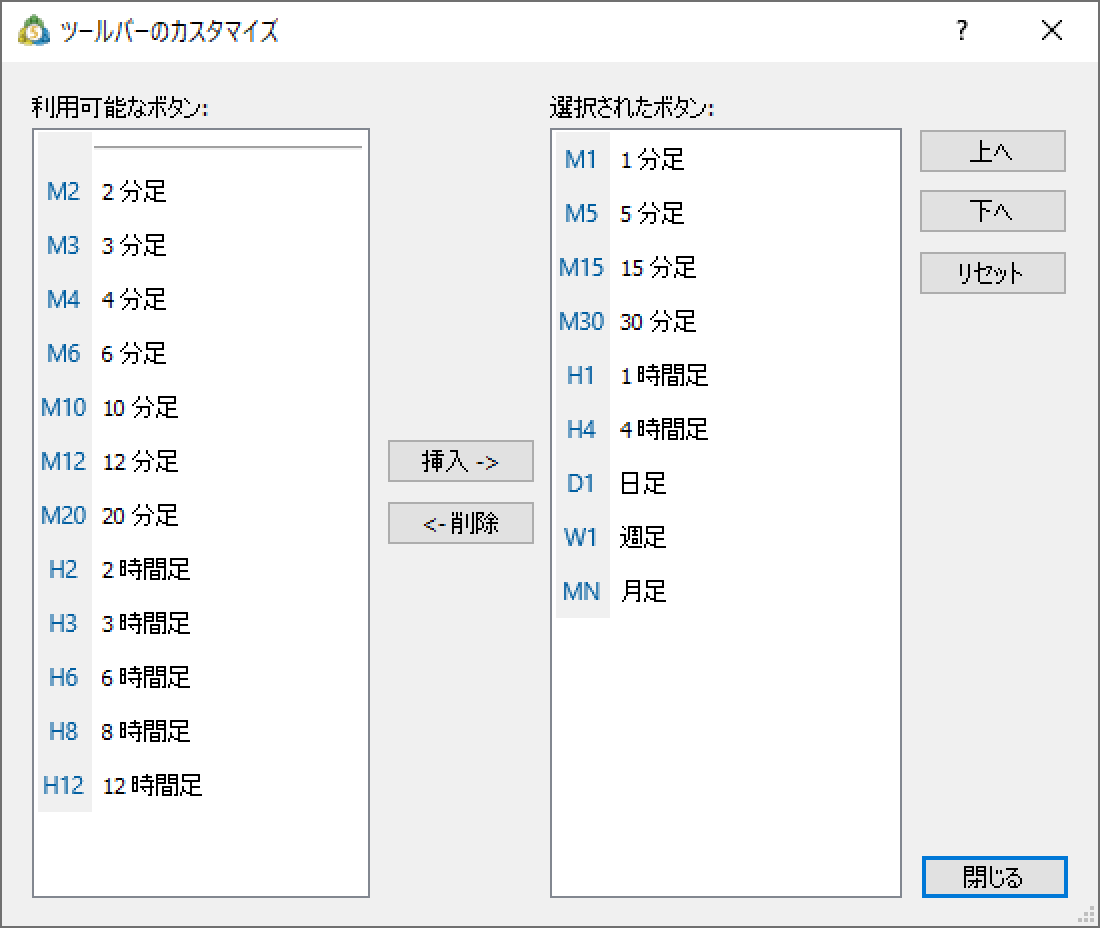Select the H4 timeframe icon

[582, 430]
